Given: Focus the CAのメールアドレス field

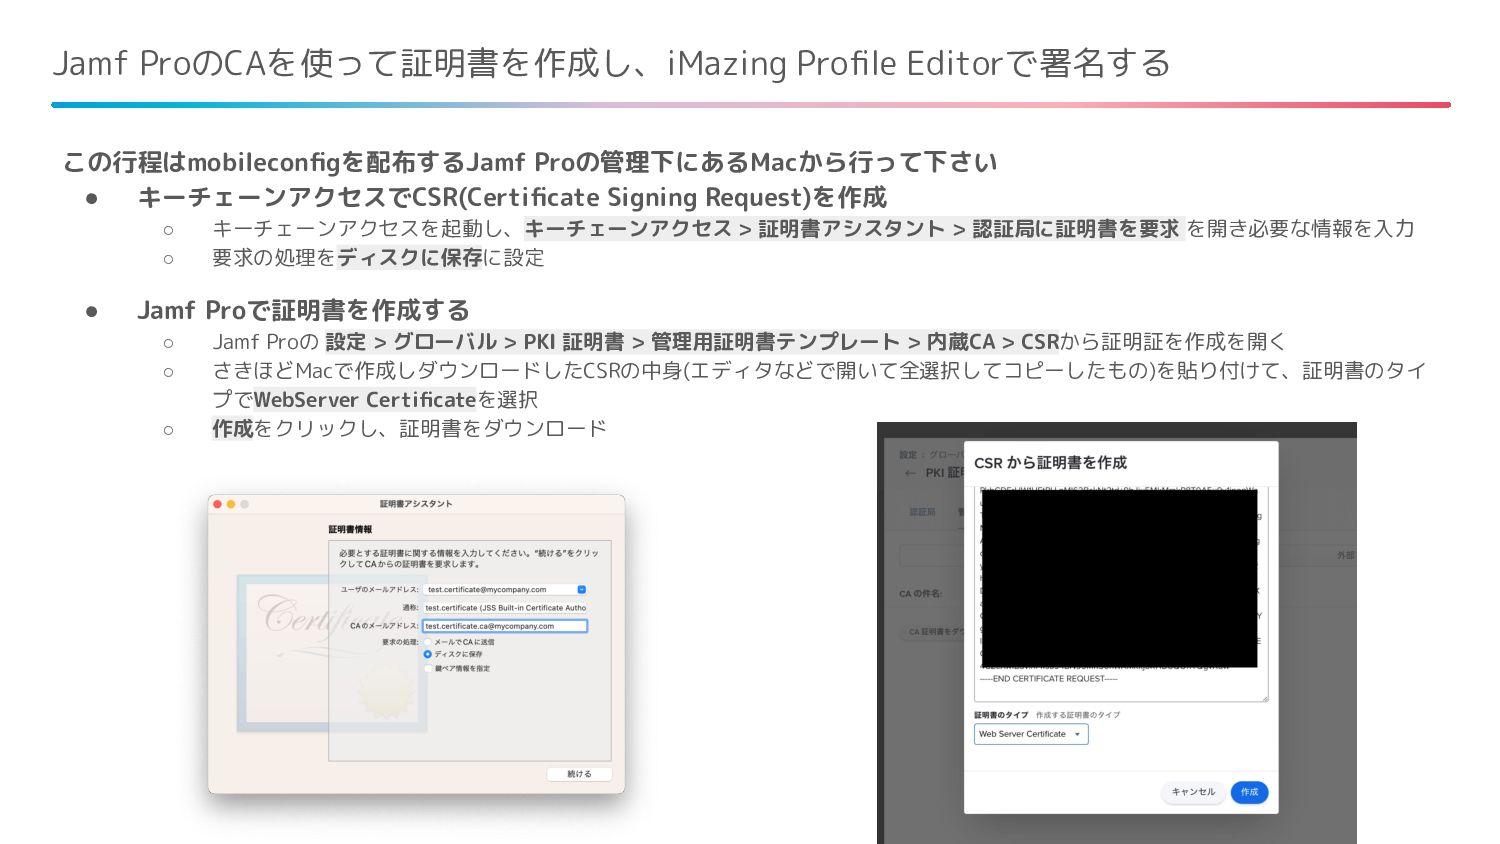Looking at the screenshot, I should click(505, 626).
